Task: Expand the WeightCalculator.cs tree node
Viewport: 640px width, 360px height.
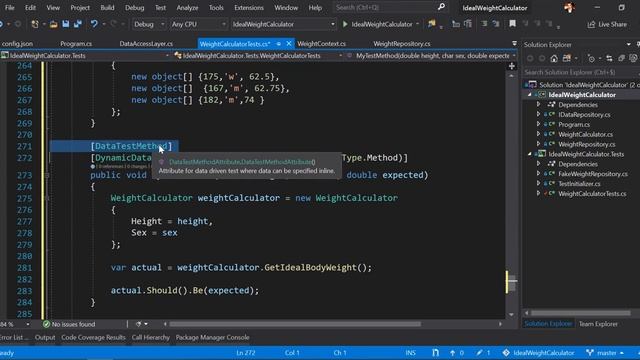Action: click(x=538, y=134)
